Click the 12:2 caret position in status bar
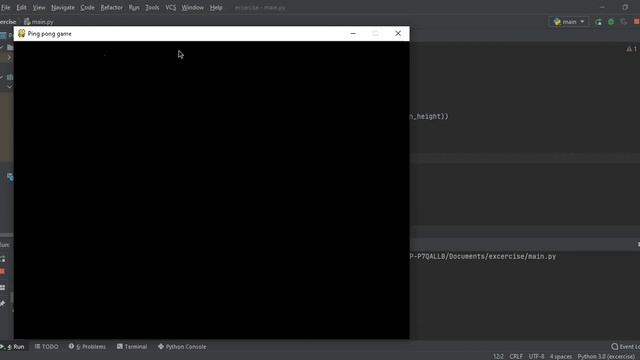The image size is (640, 360). 498,356
